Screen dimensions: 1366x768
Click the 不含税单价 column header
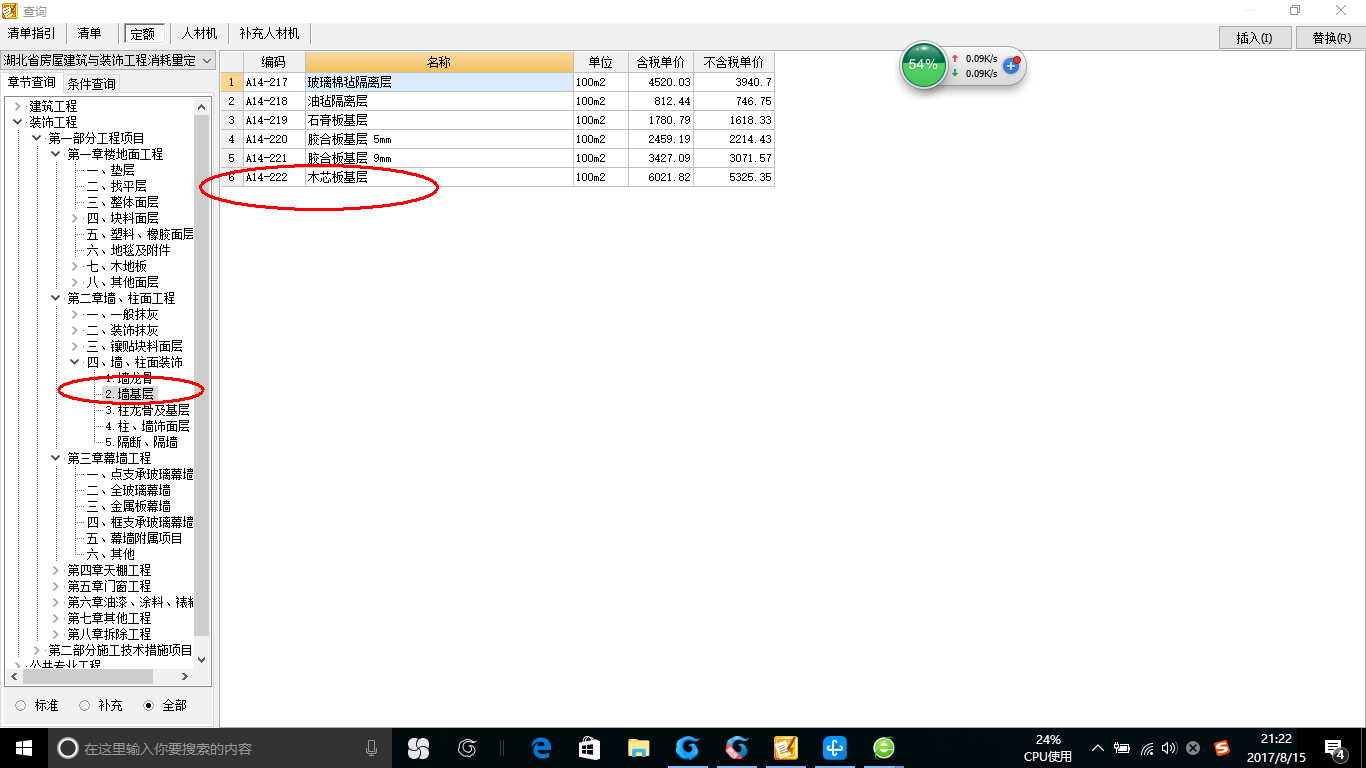[733, 62]
